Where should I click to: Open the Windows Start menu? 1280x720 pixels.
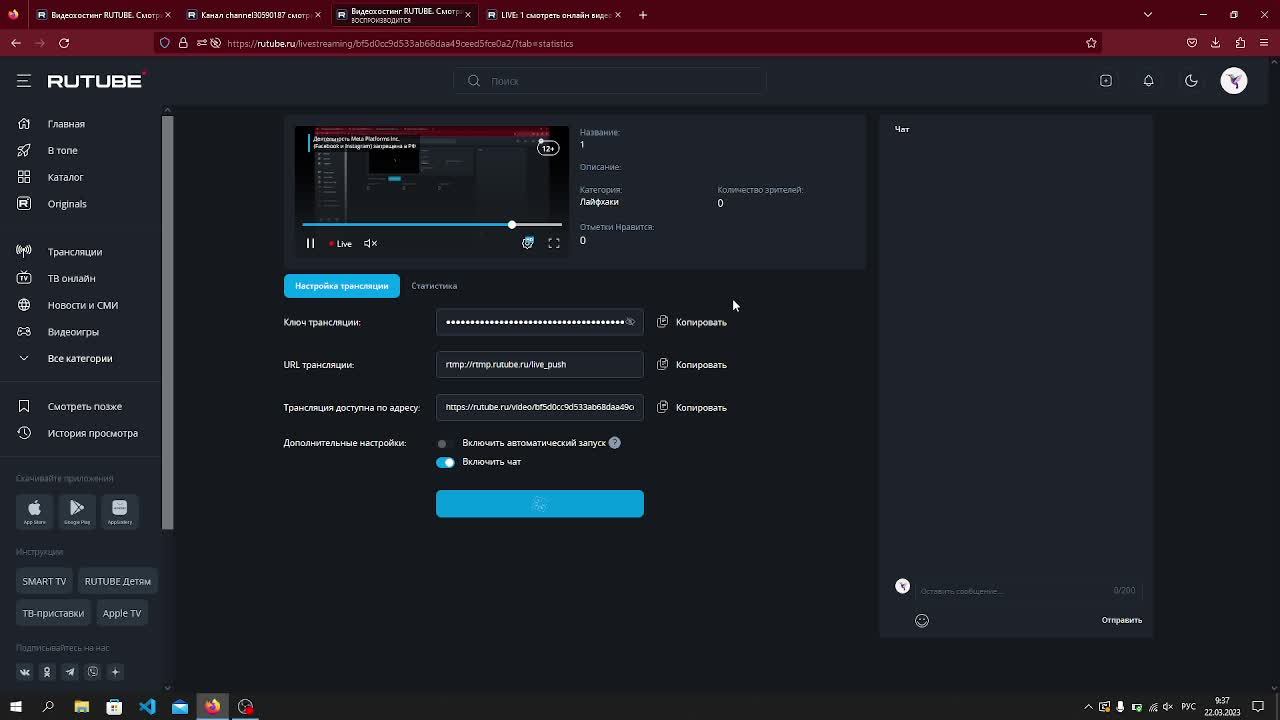pyautogui.click(x=15, y=707)
